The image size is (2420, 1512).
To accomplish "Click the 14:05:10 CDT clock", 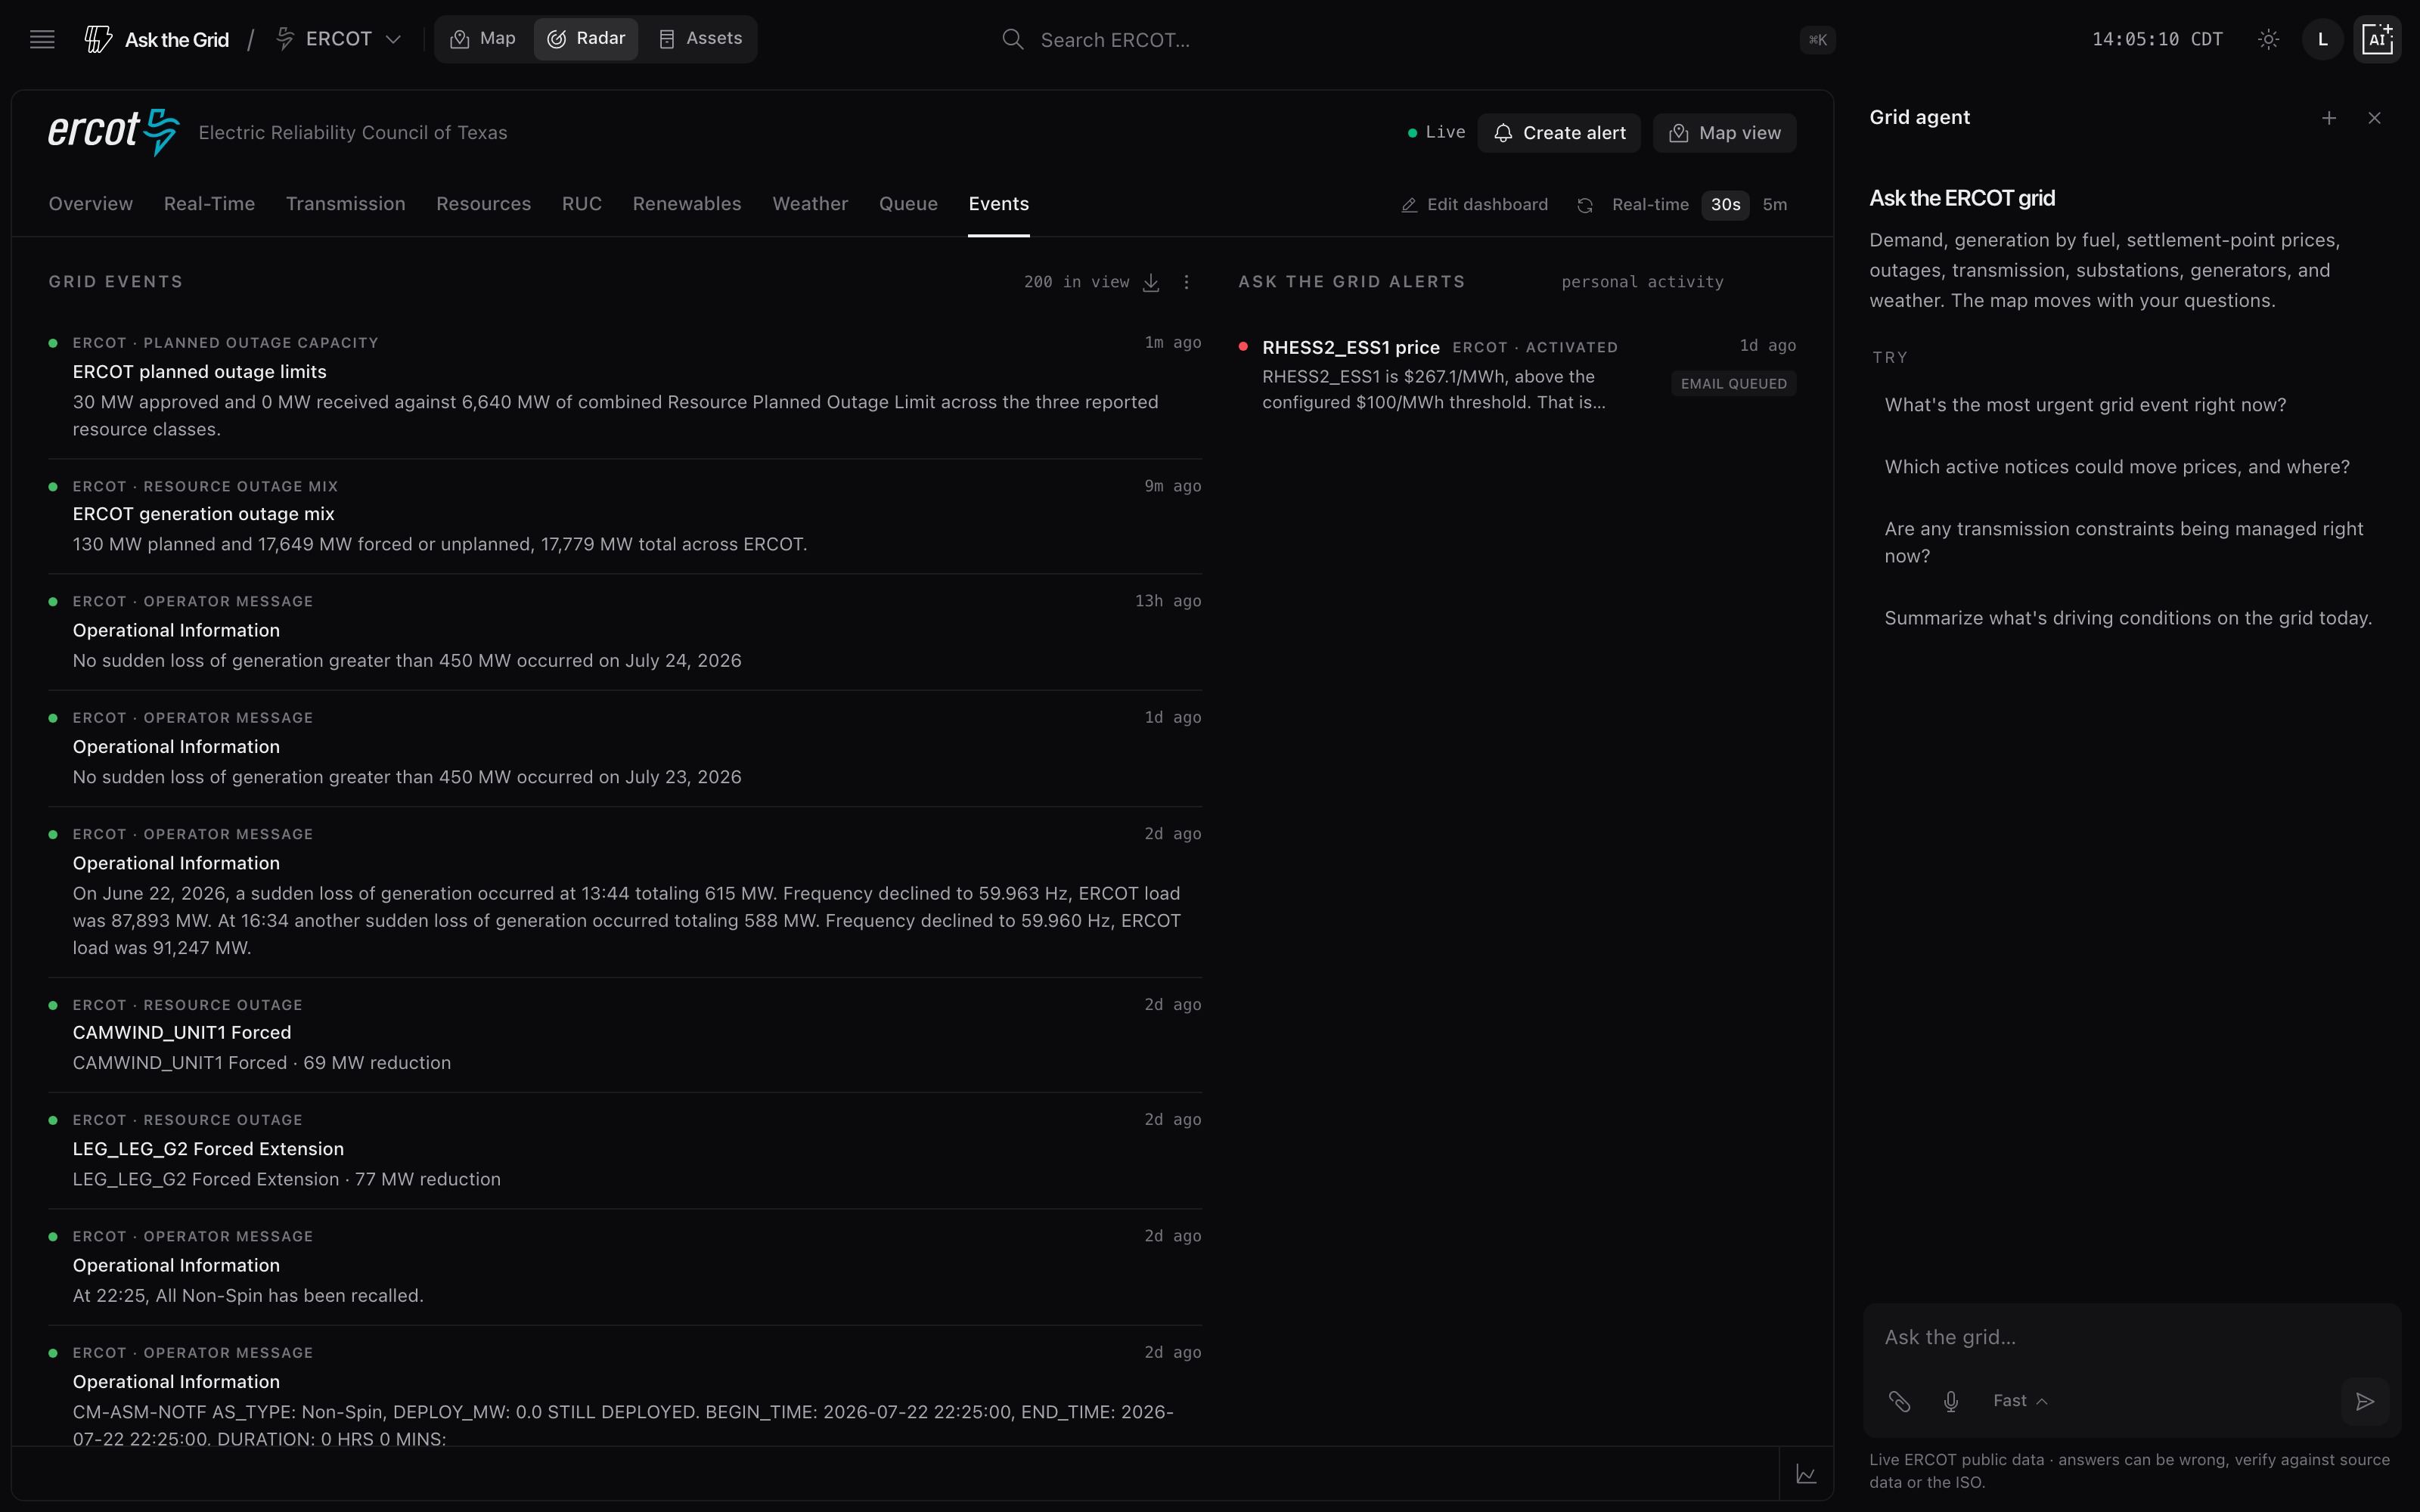I will point(2157,40).
